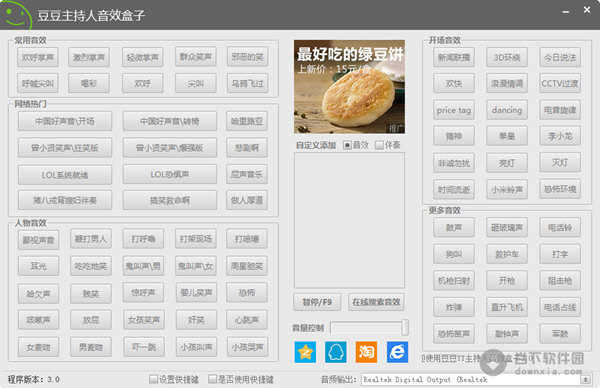Launch the Internet Explorer icon
Screen dimensions: 600x388
[x=397, y=352]
